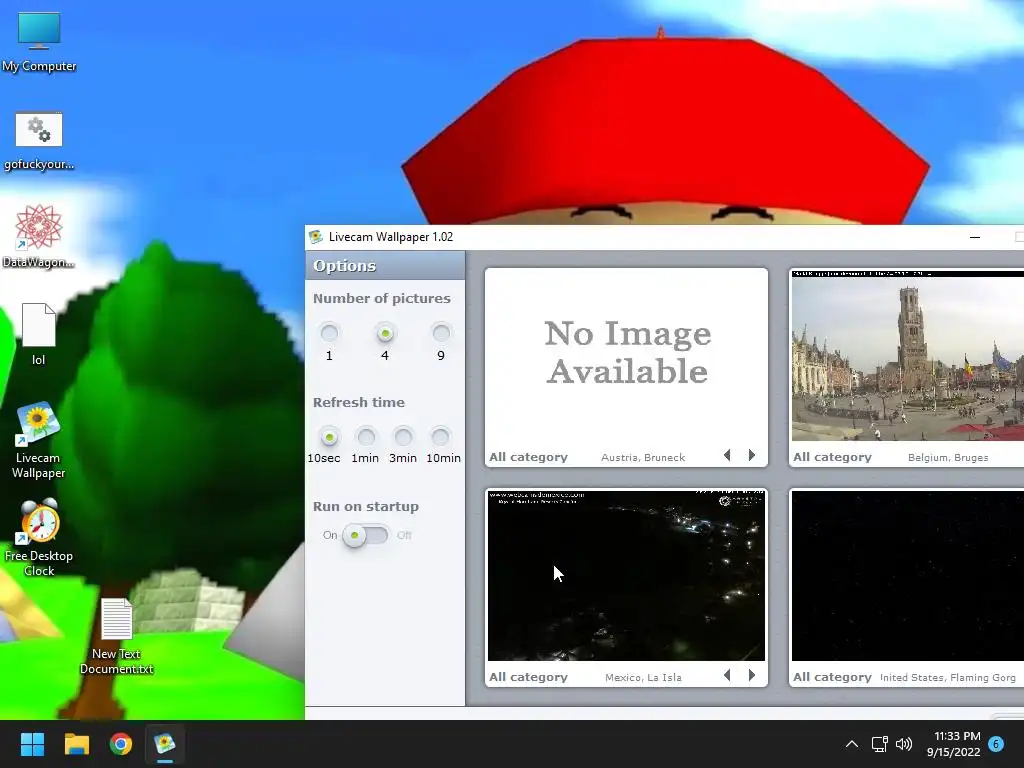Viewport: 1024px width, 768px height.
Task: Open the notification count badge
Action: point(996,743)
